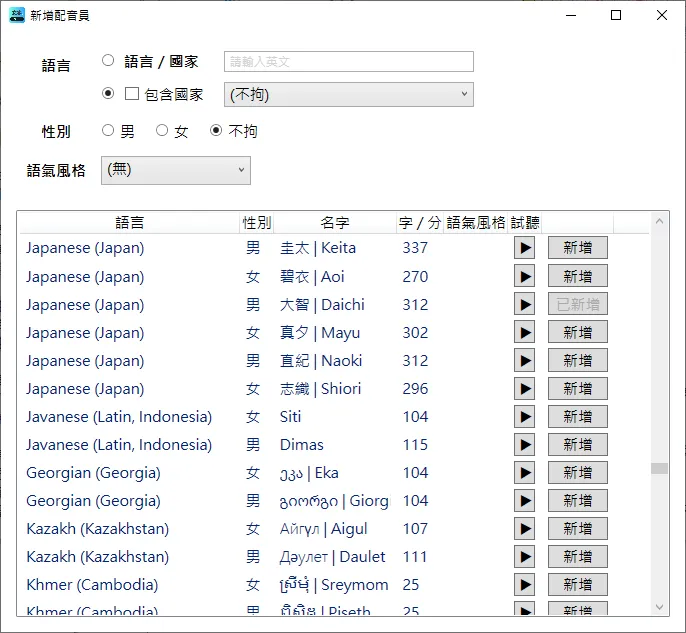This screenshot has width=686, height=633.
Task: Play voice sample for Keita
Action: (524, 248)
